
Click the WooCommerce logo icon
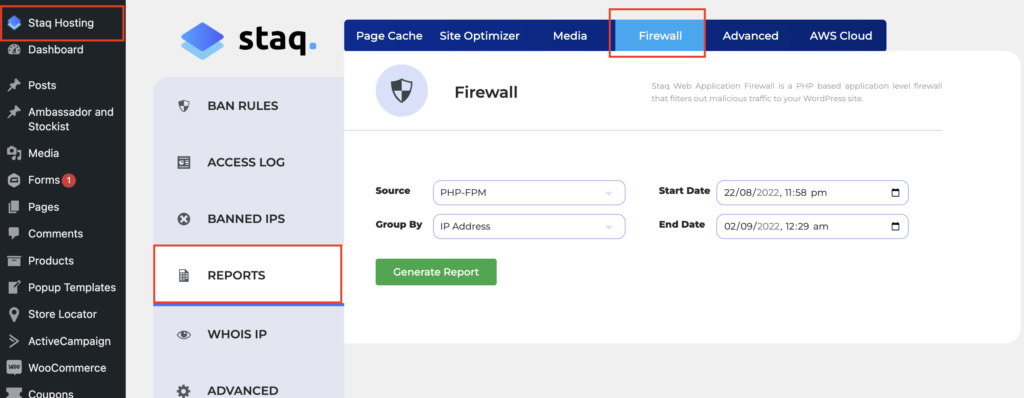(14, 368)
